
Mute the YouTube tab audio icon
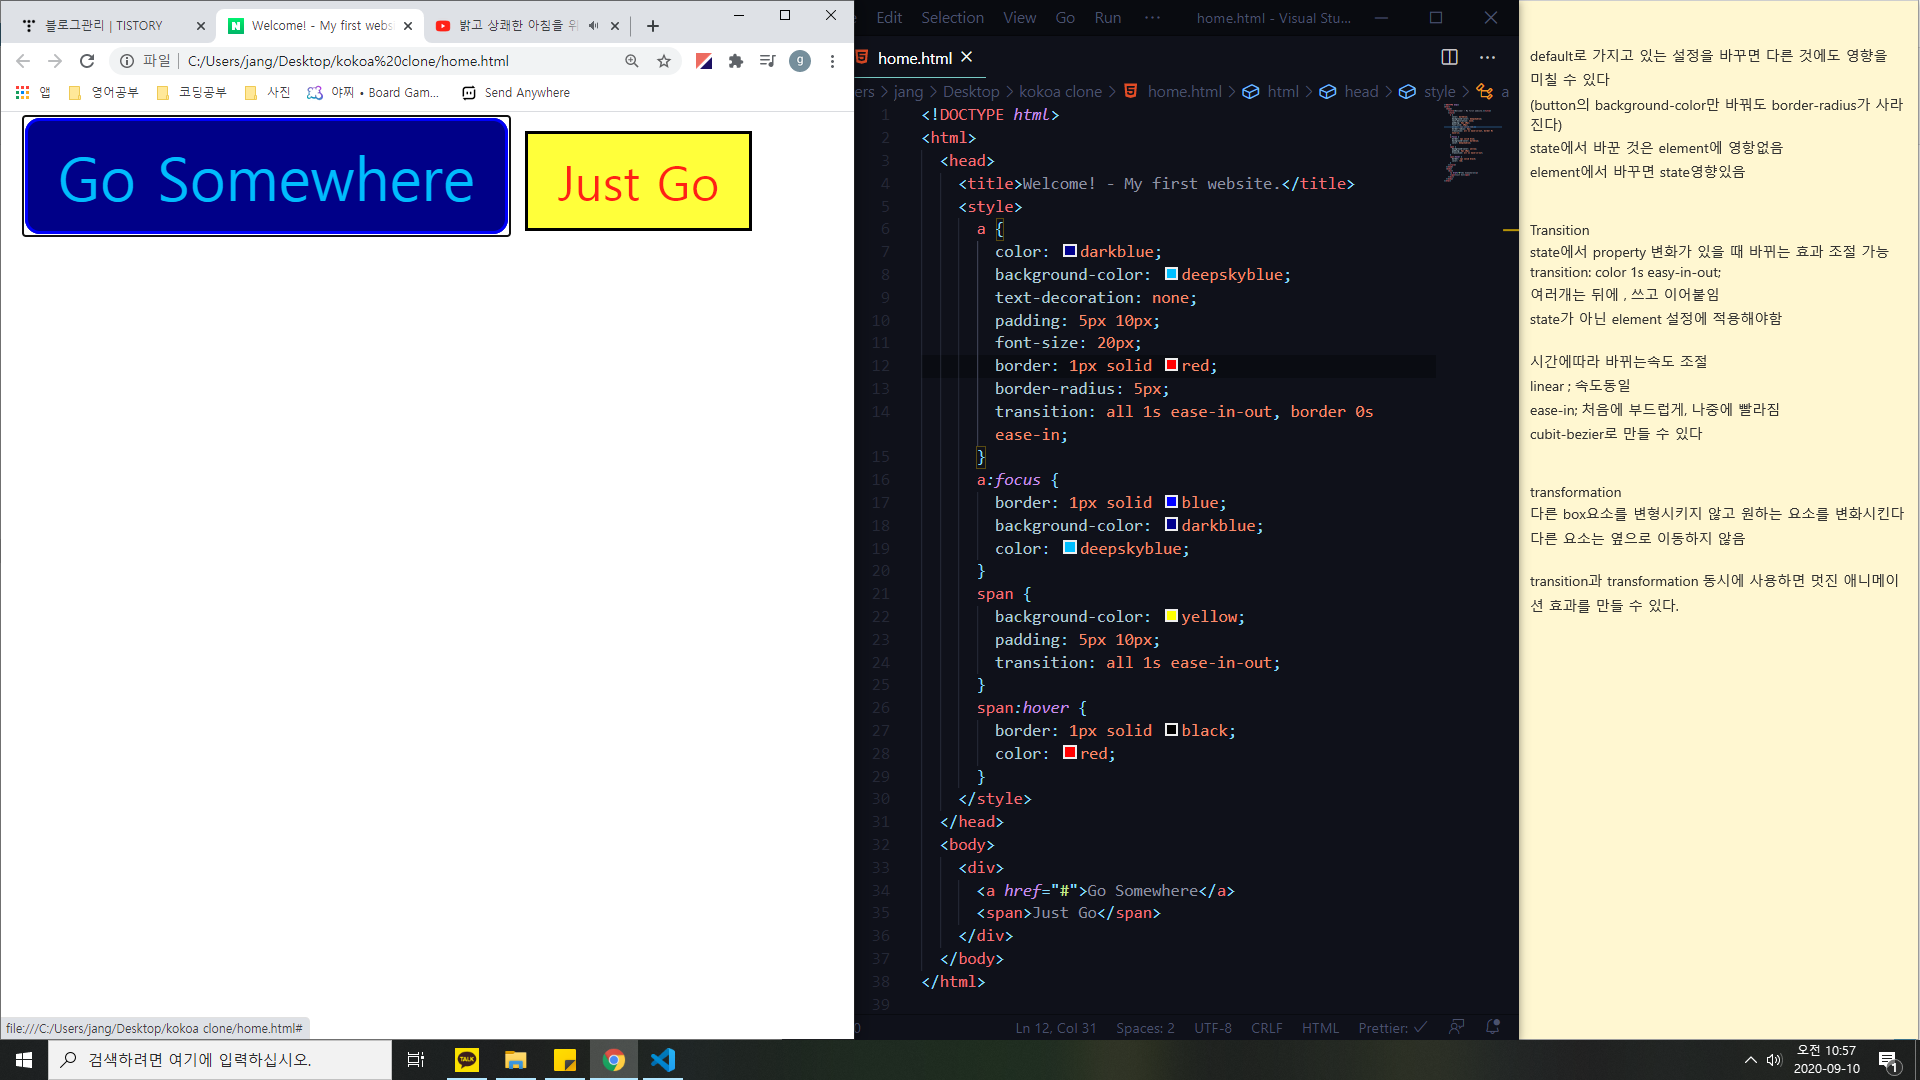pyautogui.click(x=593, y=26)
